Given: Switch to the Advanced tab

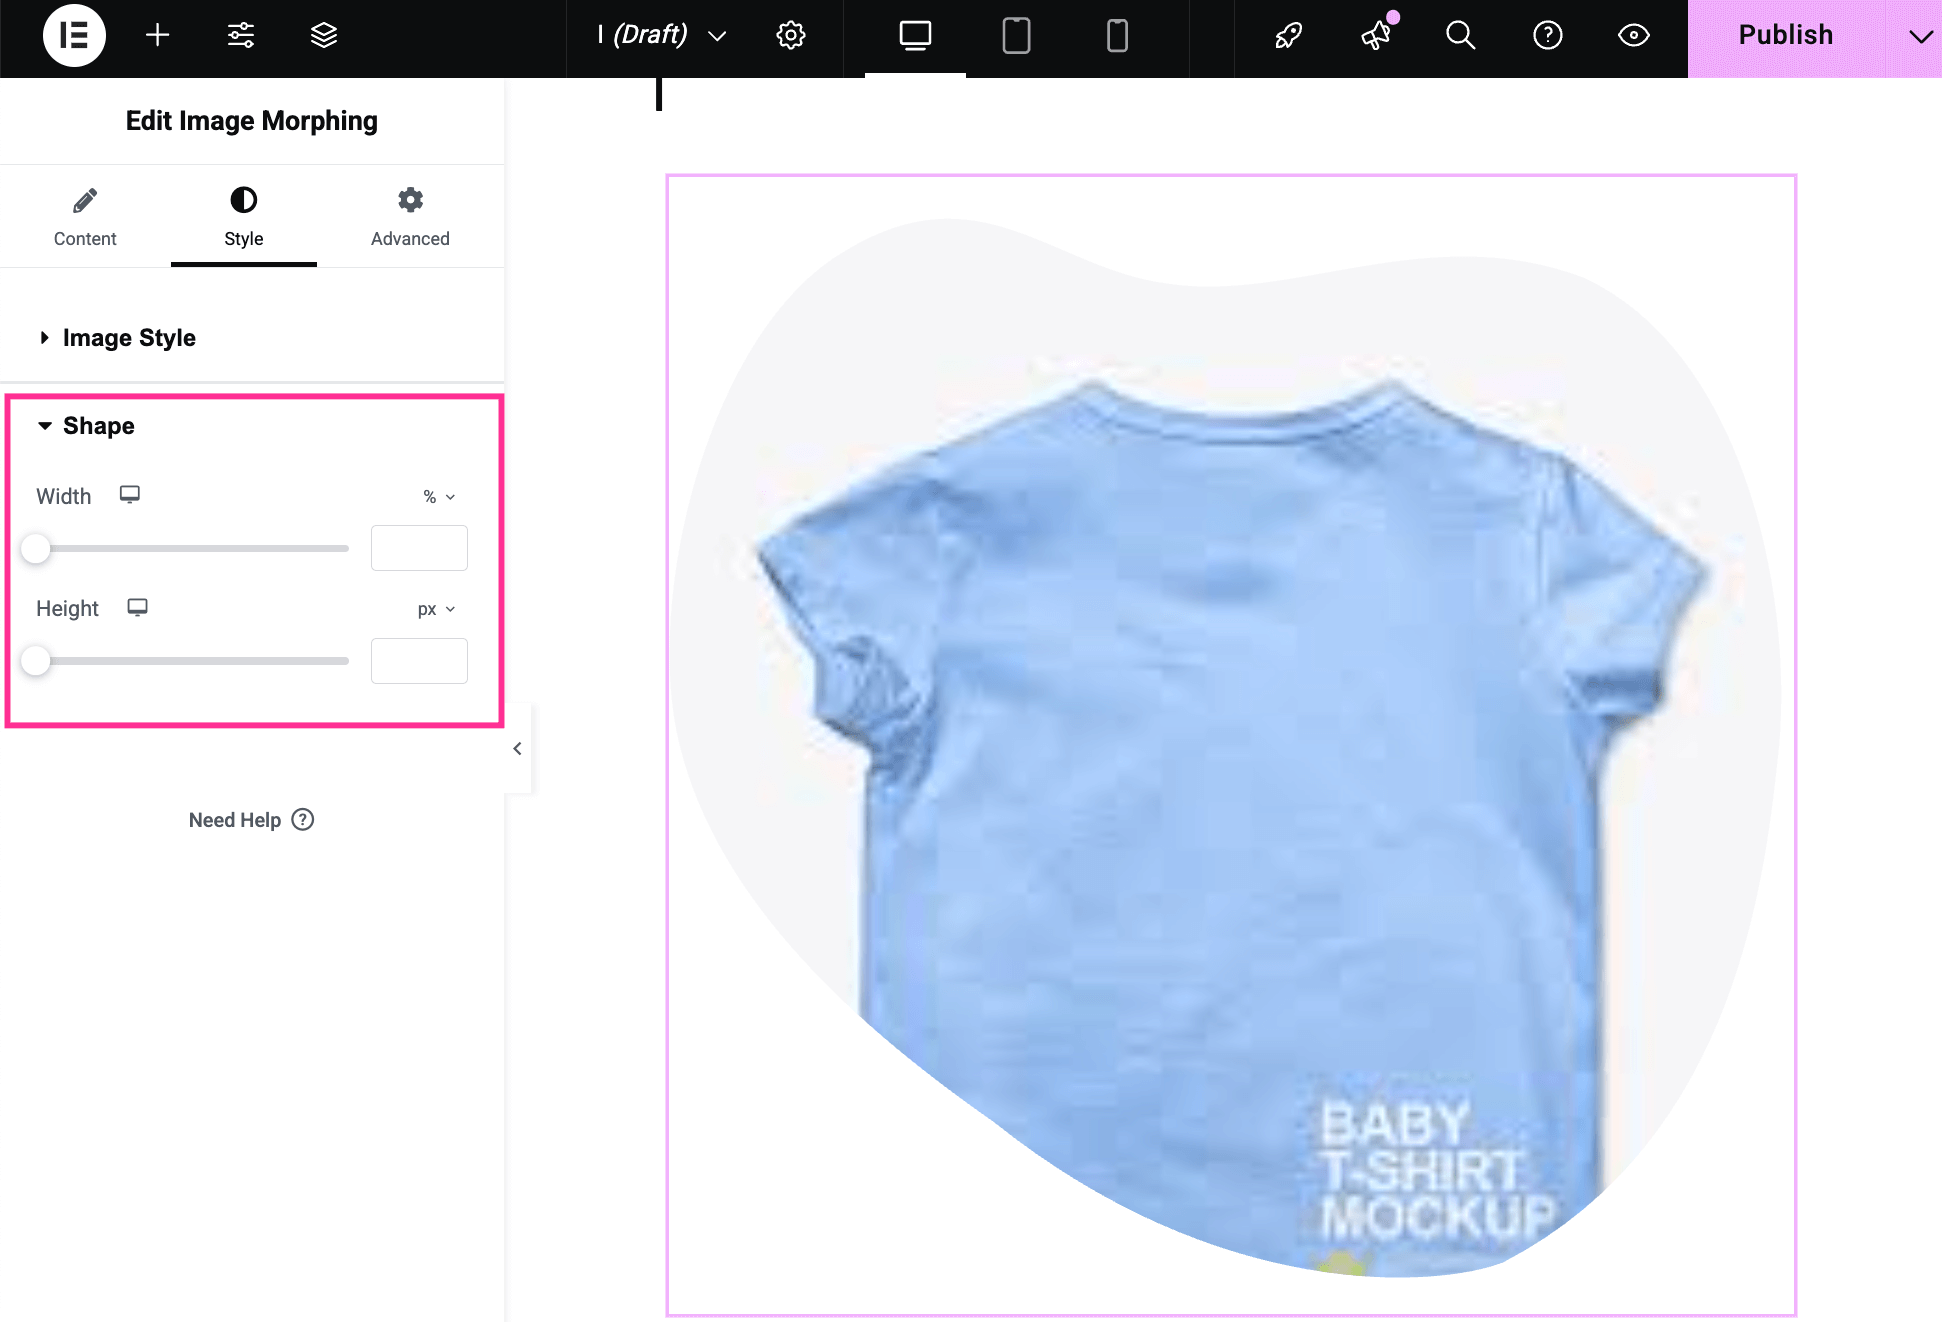Looking at the screenshot, I should (x=410, y=217).
